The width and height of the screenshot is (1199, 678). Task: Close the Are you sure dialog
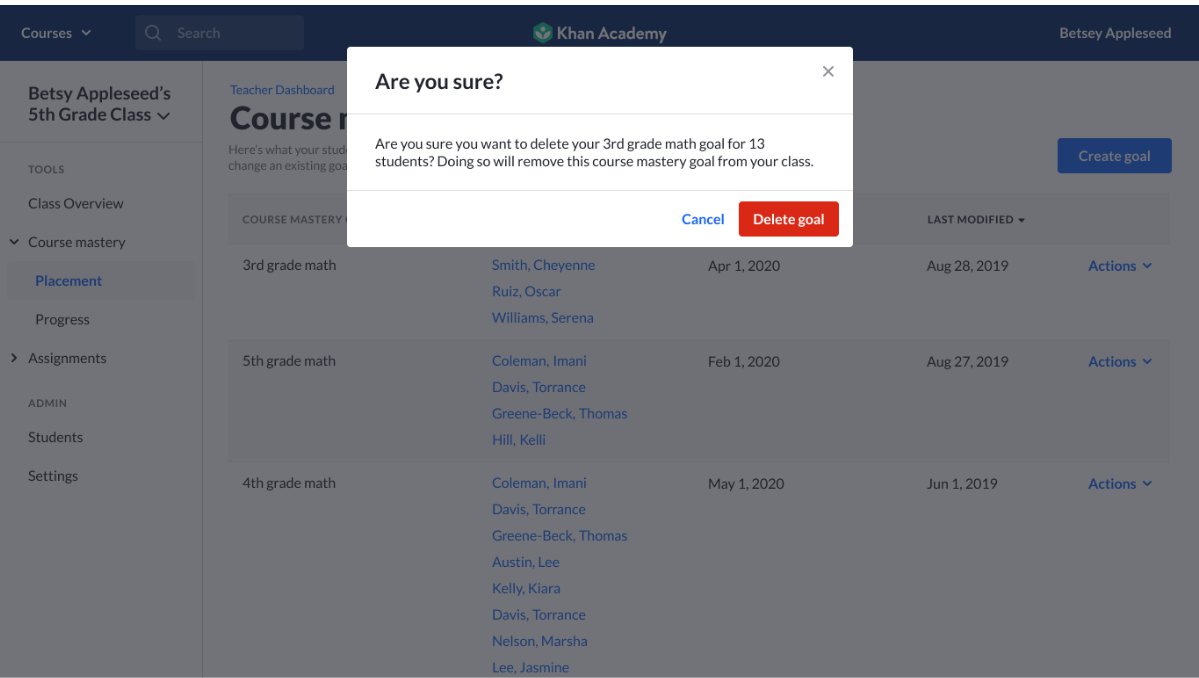point(827,71)
